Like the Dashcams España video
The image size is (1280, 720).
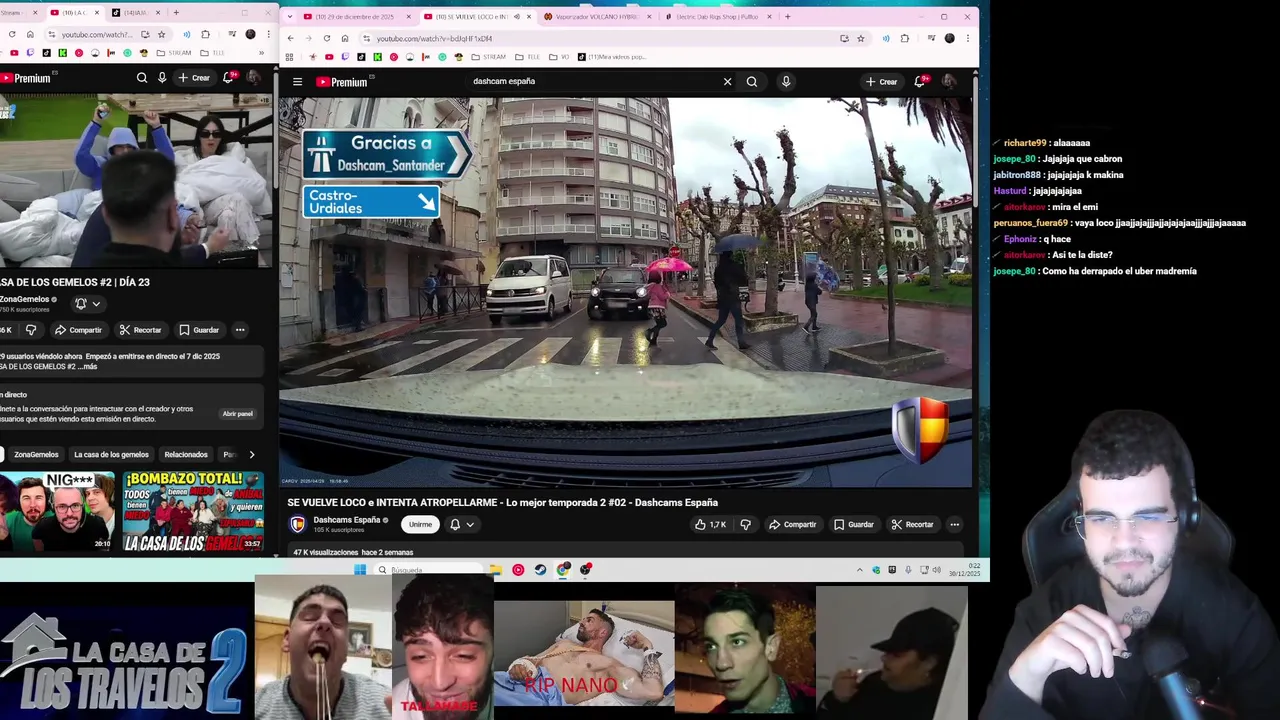(x=710, y=524)
